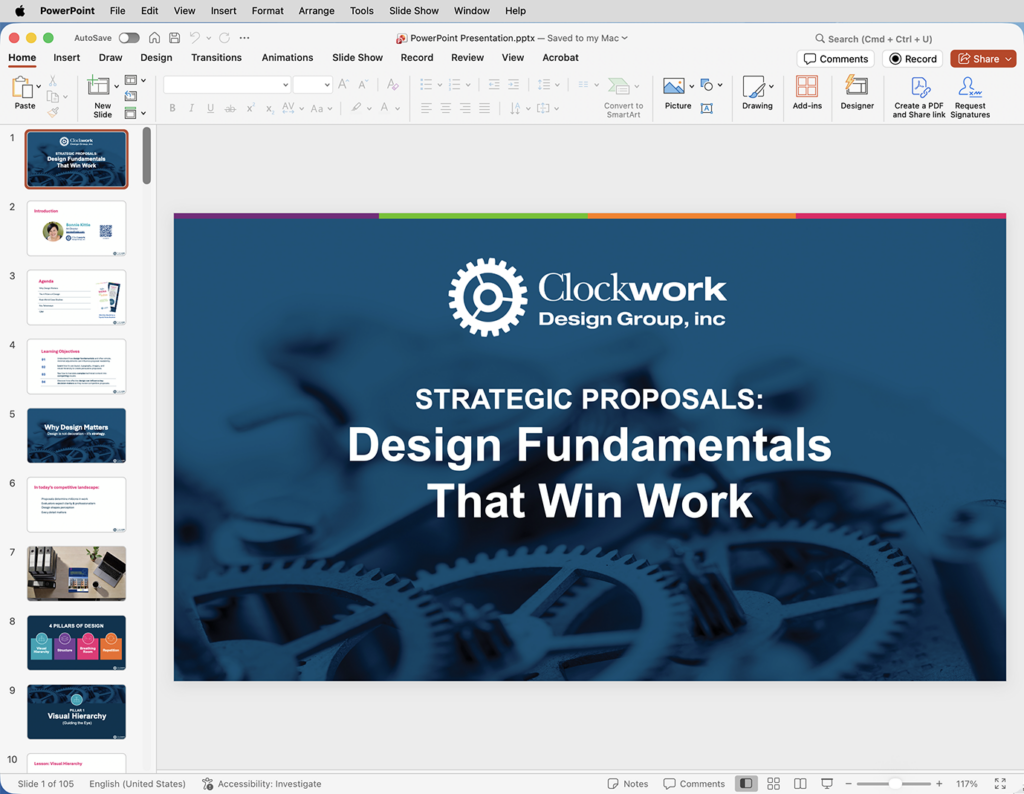The image size is (1024, 794).
Task: Expand the New Slide dropdown arrow
Action: coord(116,86)
